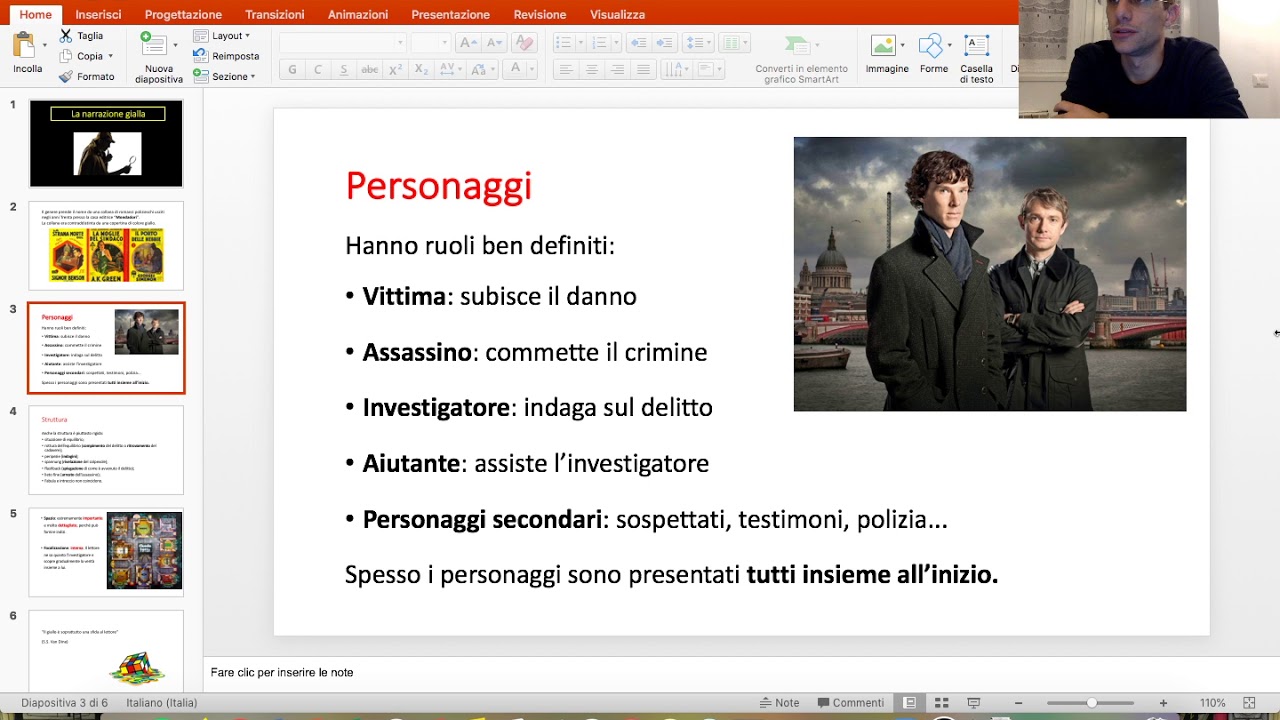Select slide 5 thumbnail with Cluedo board
This screenshot has width=1280, height=720.
tap(106, 552)
